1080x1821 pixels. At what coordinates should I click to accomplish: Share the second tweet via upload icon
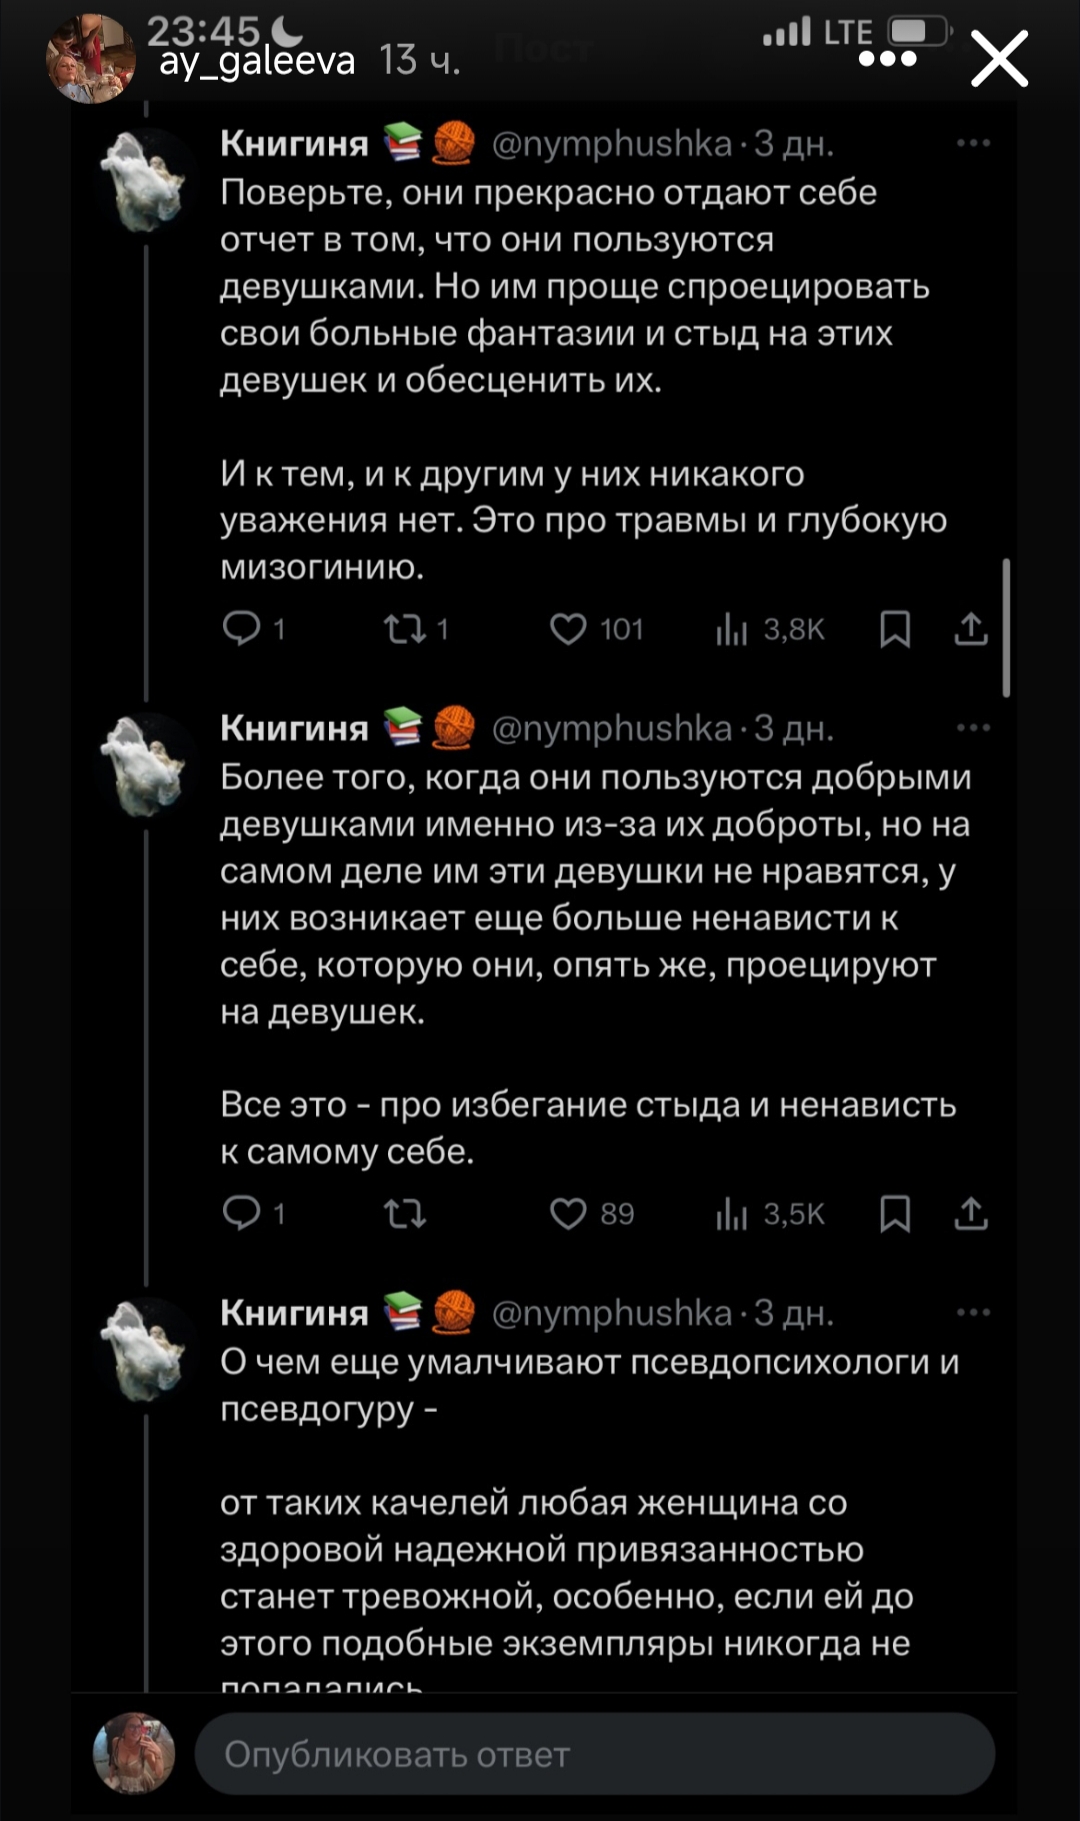pos(971,1213)
